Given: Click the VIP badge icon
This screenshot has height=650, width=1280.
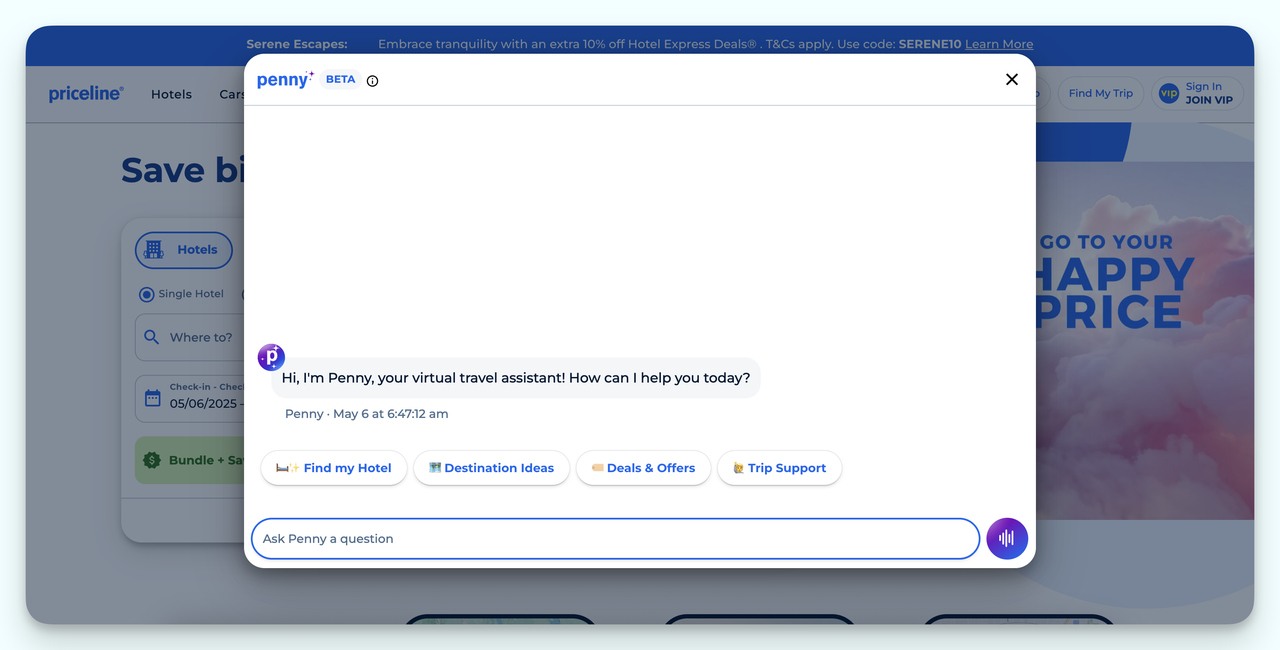Looking at the screenshot, I should click(1168, 93).
